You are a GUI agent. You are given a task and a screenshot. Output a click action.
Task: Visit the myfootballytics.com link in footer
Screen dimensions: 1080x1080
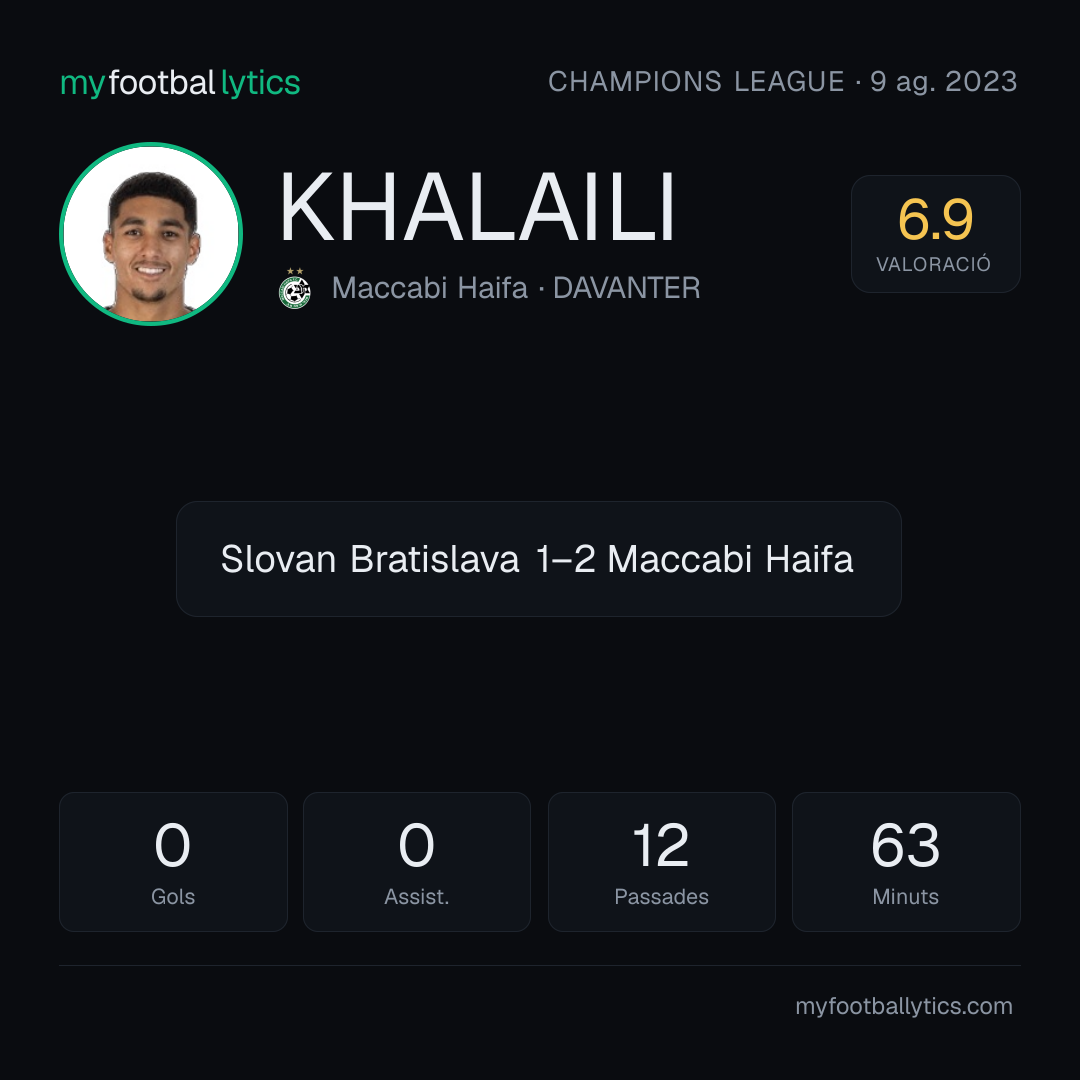[x=904, y=1006]
